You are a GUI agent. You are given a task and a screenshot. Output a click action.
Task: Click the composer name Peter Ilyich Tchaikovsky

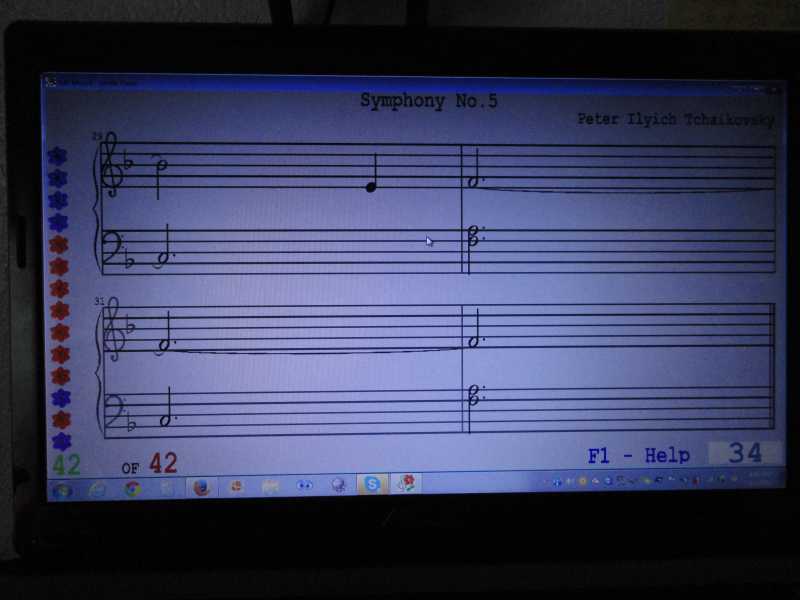pos(676,119)
